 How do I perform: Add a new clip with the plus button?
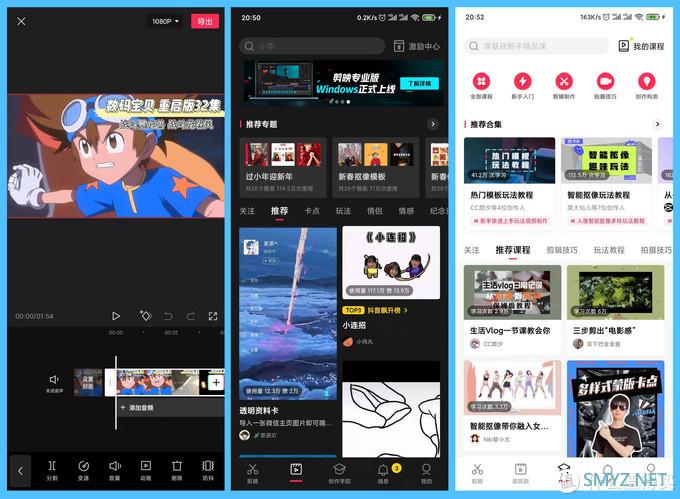pyautogui.click(x=216, y=382)
